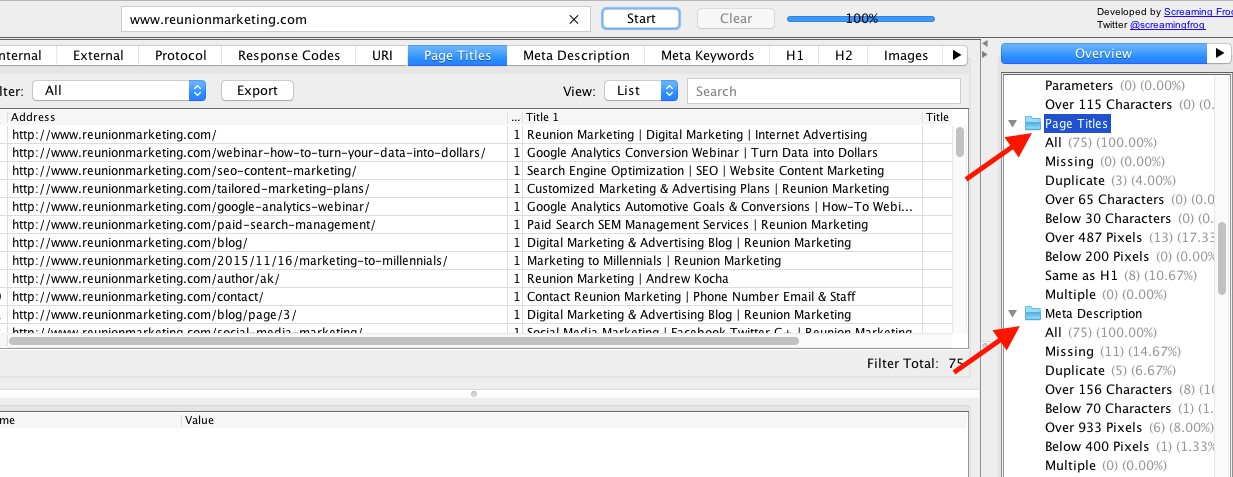Image resolution: width=1233 pixels, height=477 pixels.
Task: Show more tabs with the right arrow
Action: (x=957, y=56)
